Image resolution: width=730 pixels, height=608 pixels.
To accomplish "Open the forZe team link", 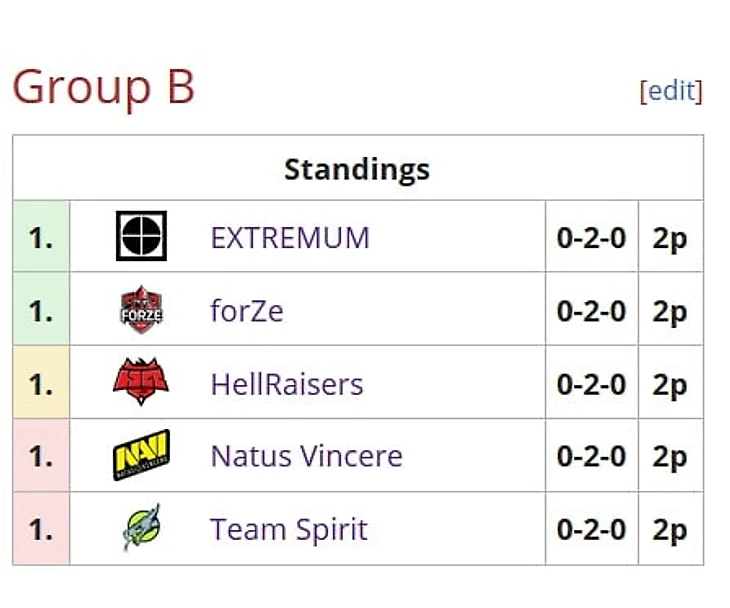I will pyautogui.click(x=247, y=311).
